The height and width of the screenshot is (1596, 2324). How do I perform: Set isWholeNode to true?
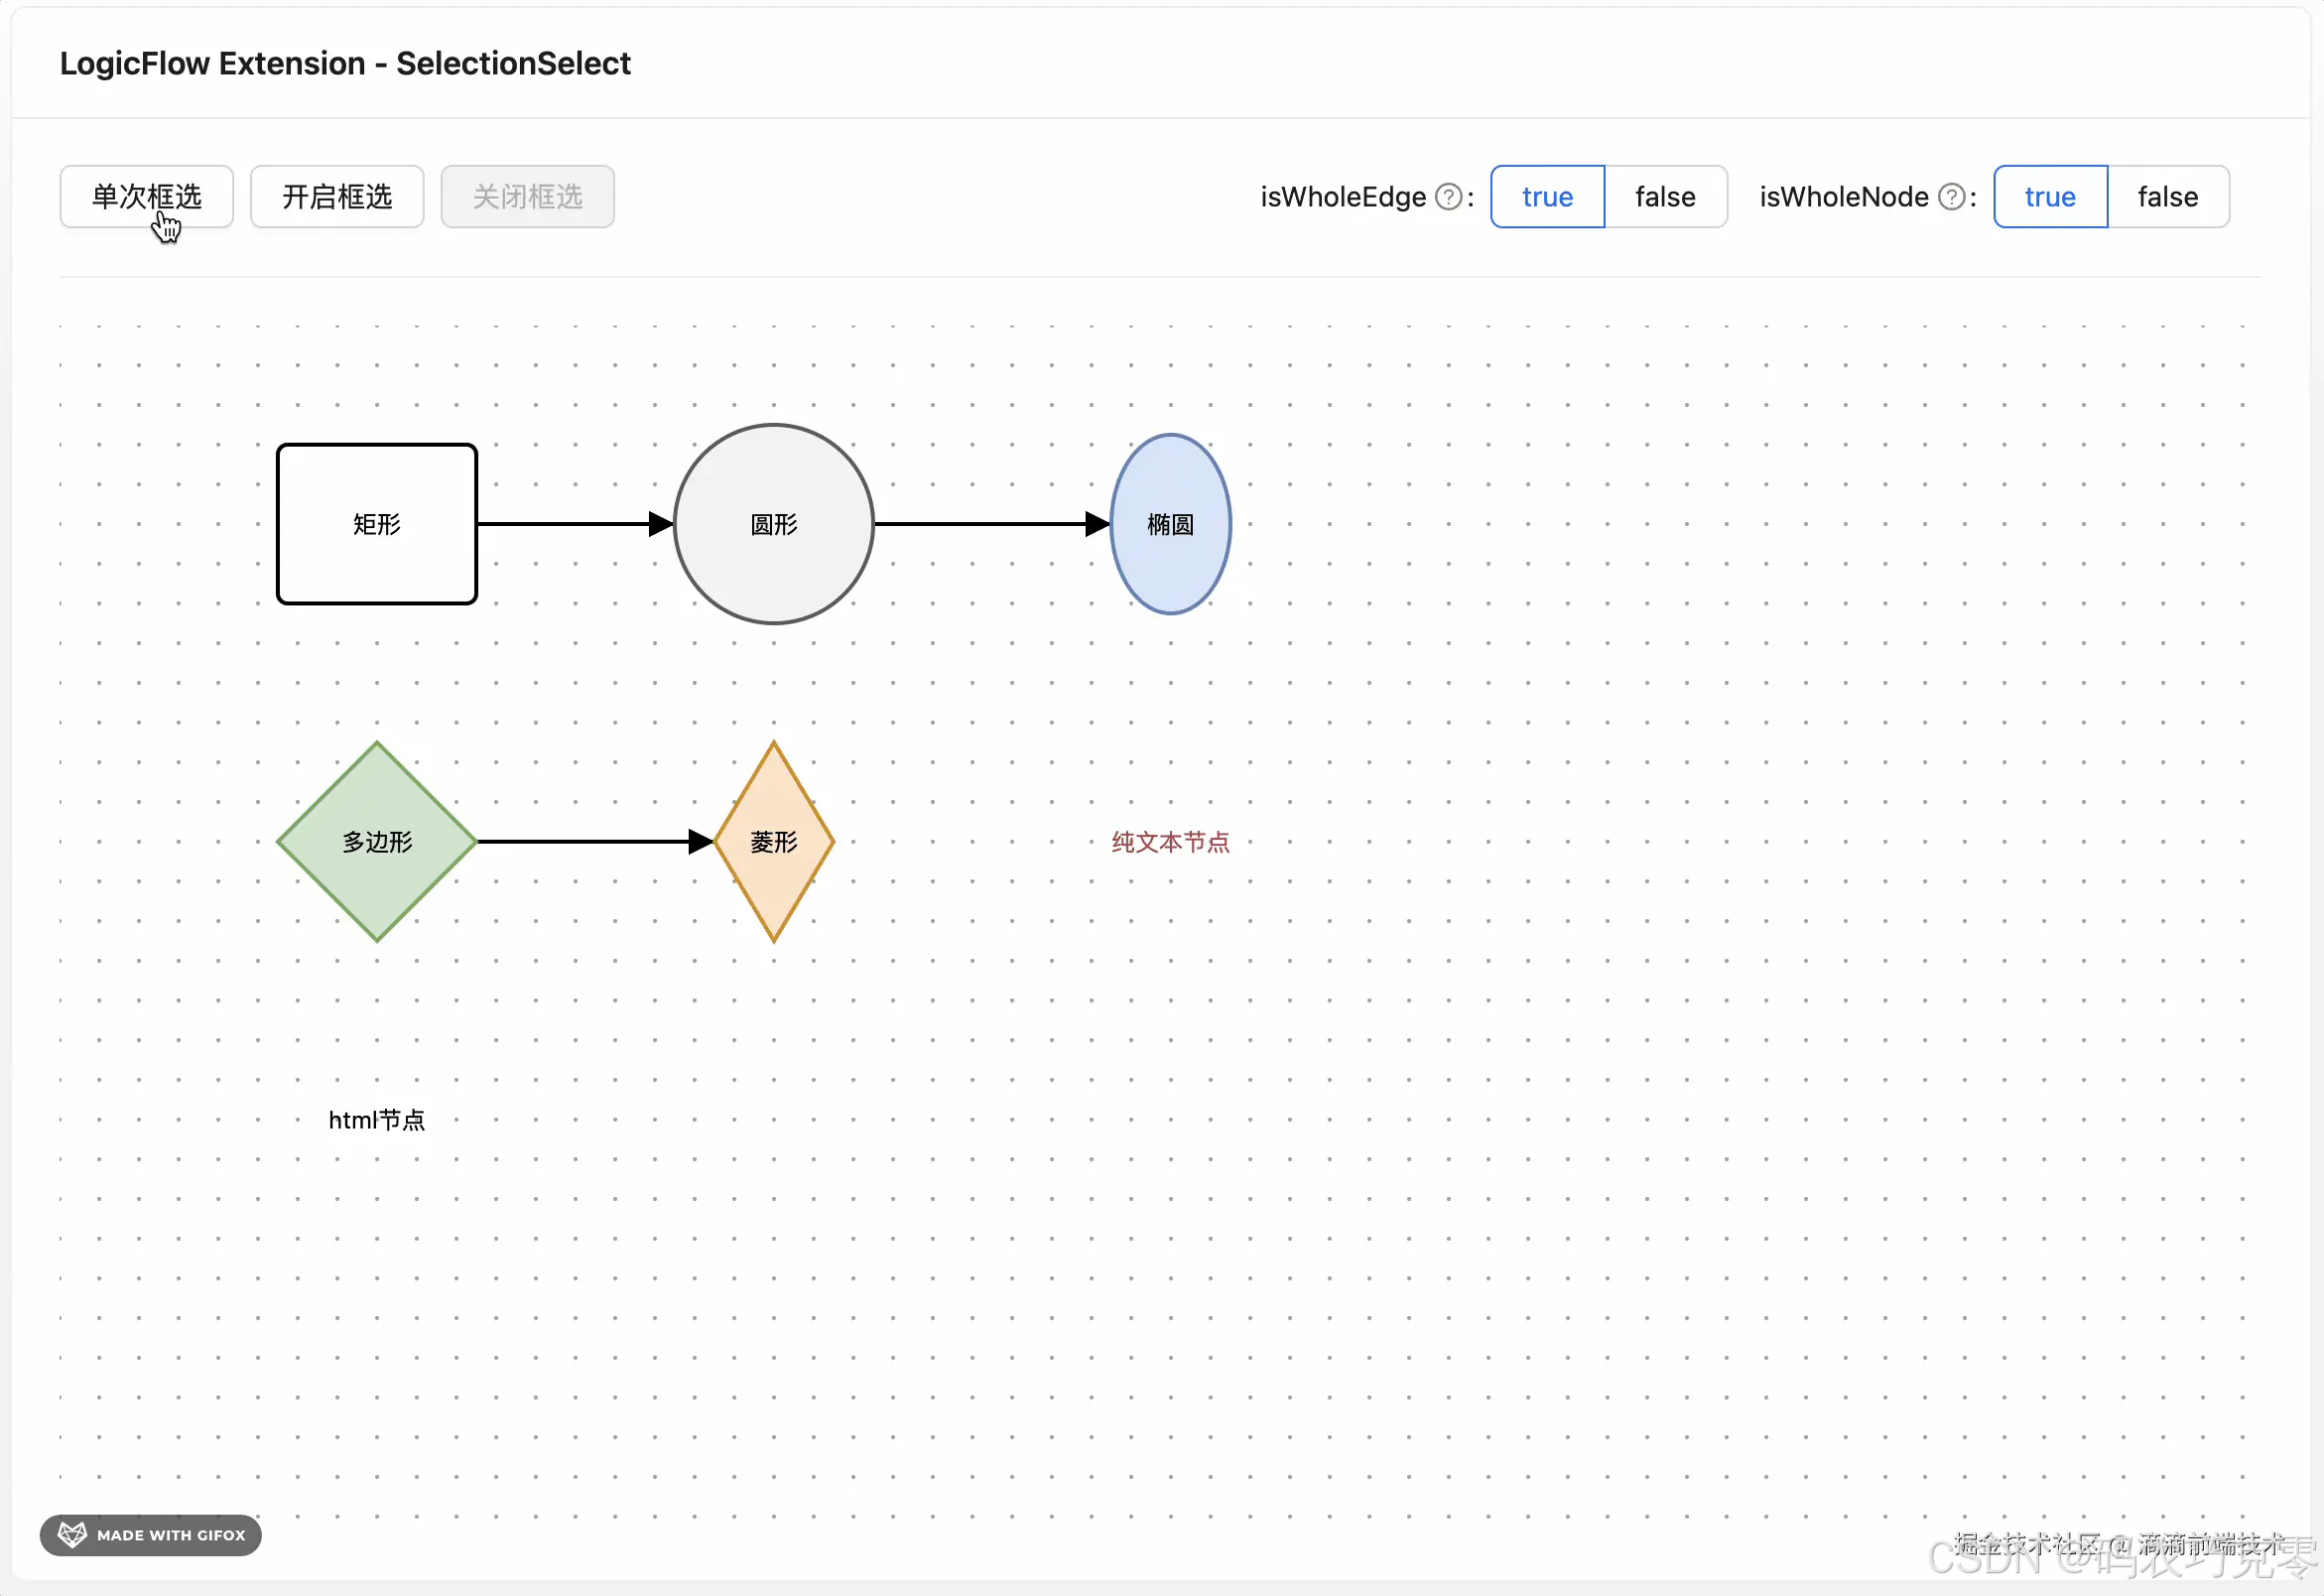(2048, 196)
